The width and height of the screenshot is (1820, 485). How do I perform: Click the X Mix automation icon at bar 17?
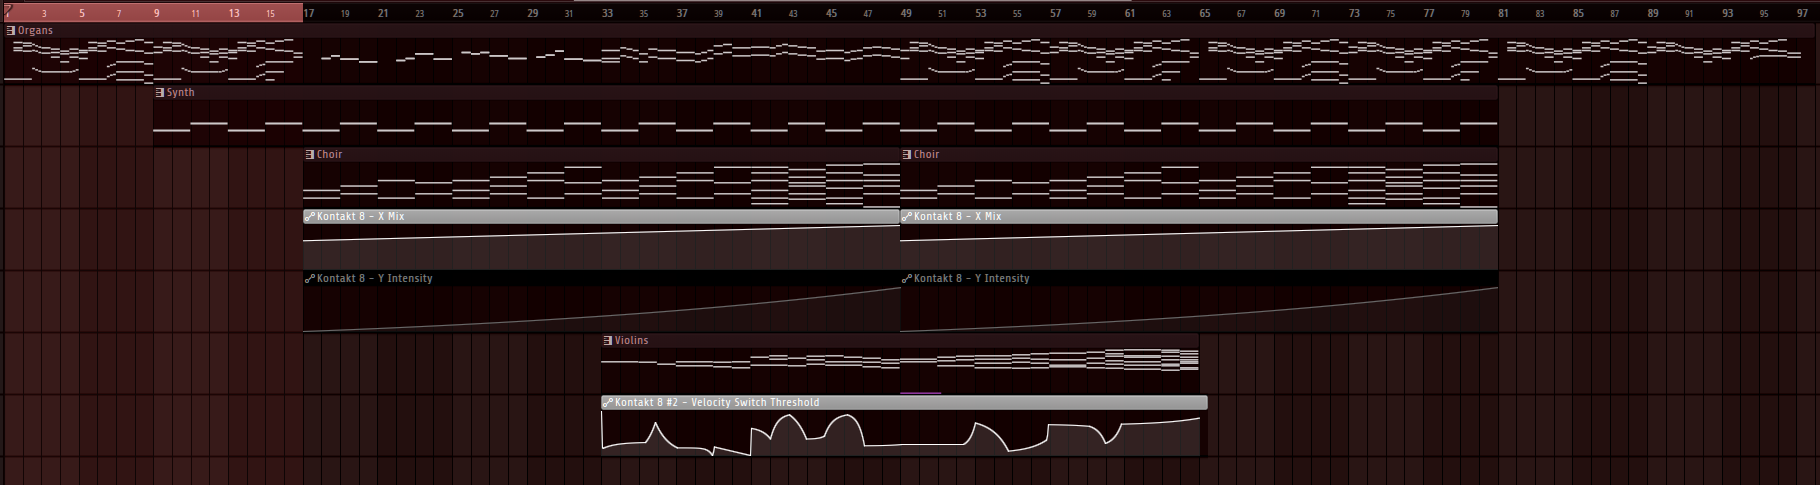coord(310,217)
